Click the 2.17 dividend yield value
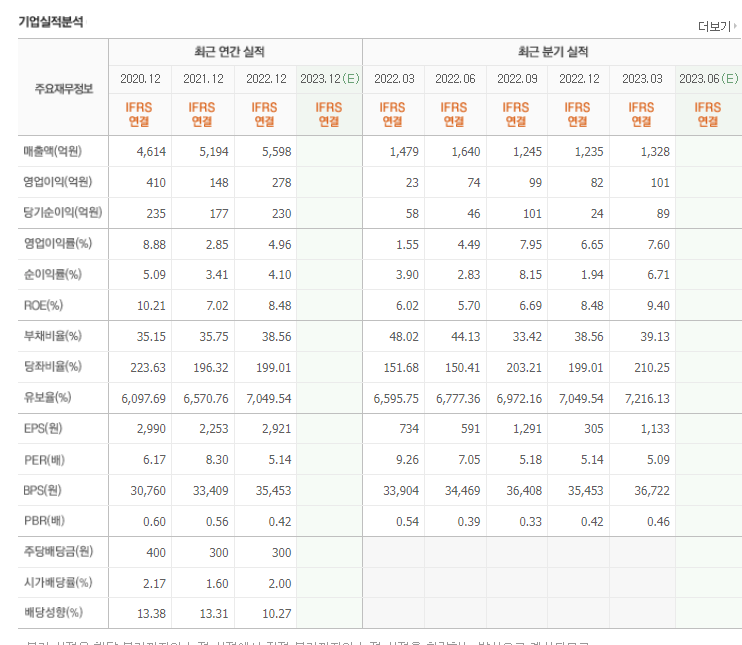This screenshot has height=645, width=742. 154,584
